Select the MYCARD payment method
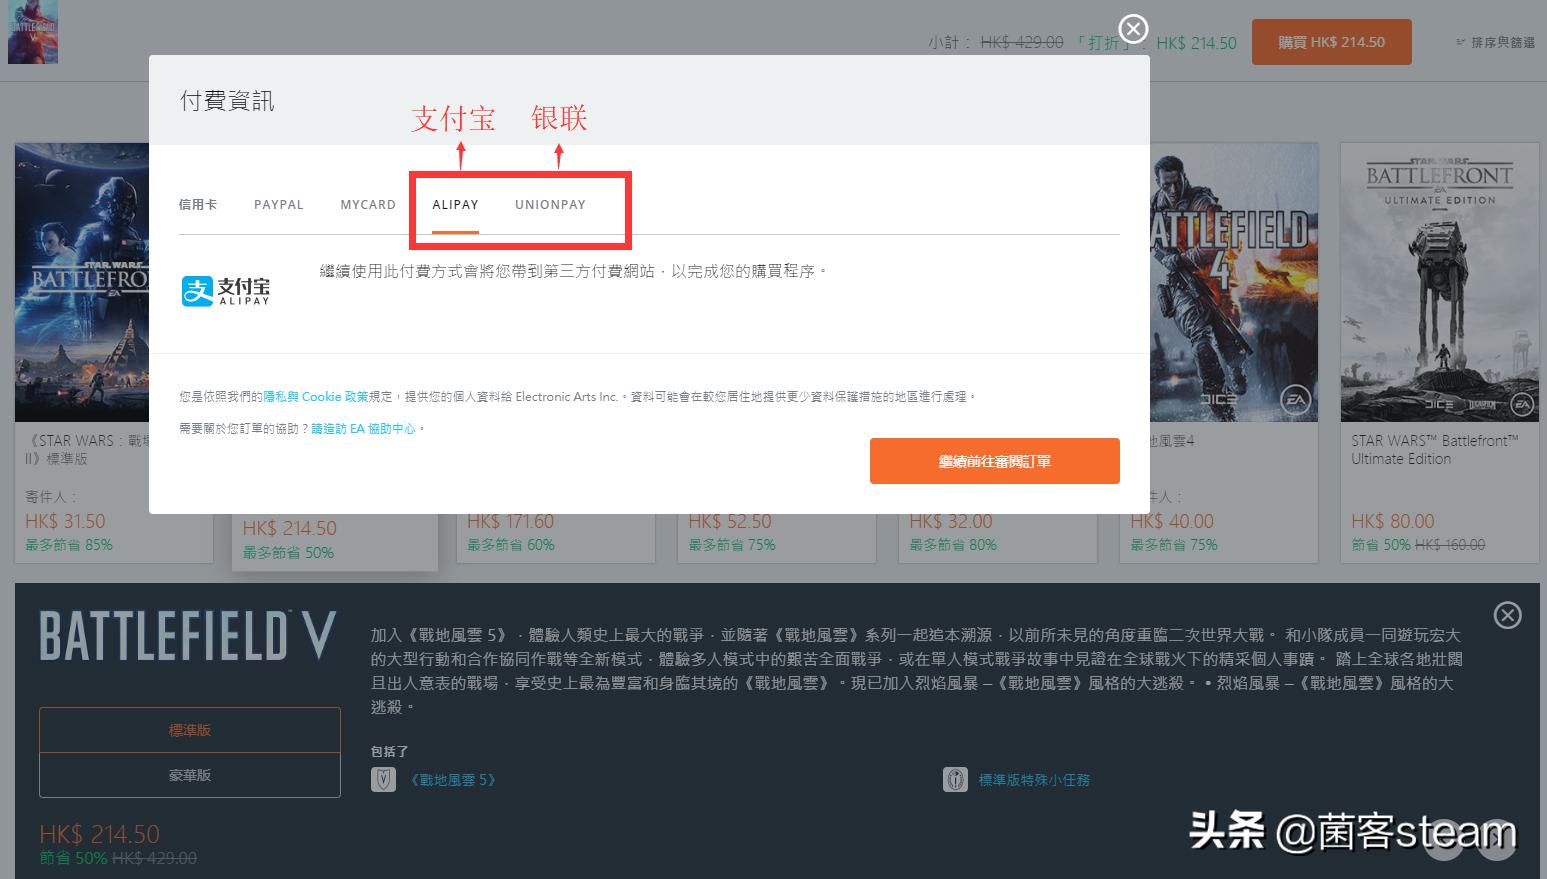This screenshot has height=879, width=1547. click(367, 204)
